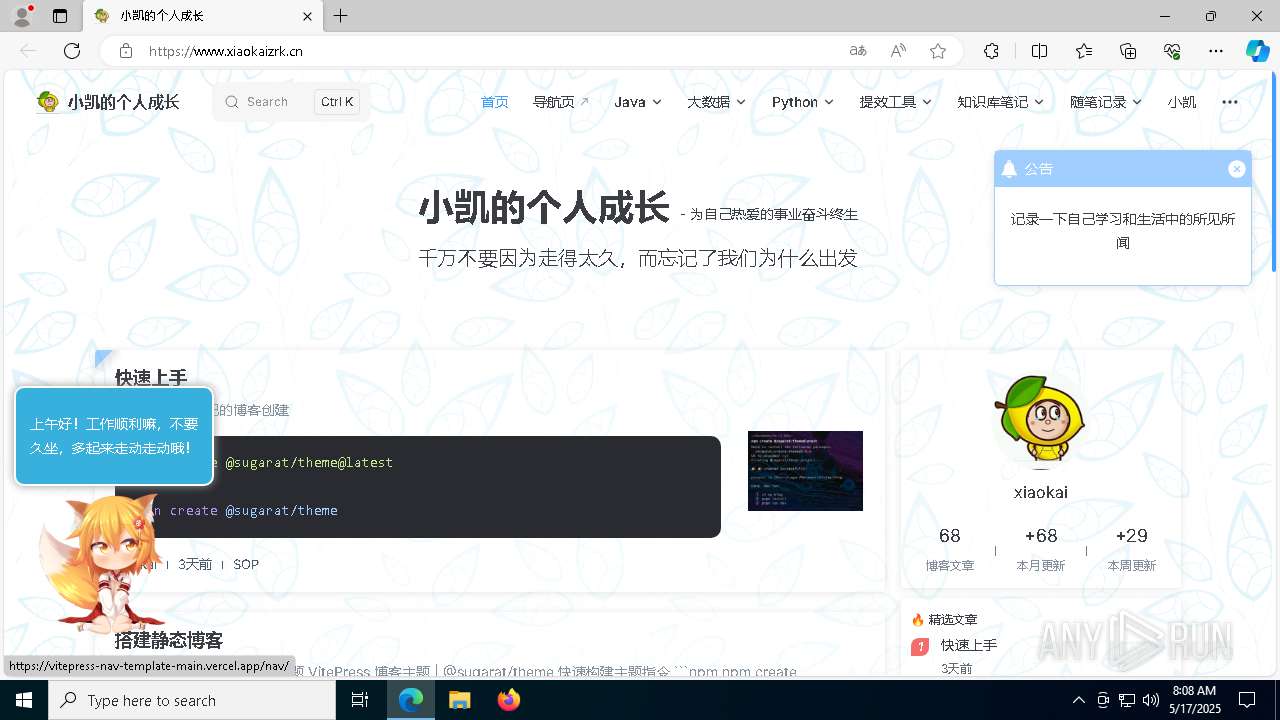1280x720 pixels.
Task: Toggle split screen view
Action: [x=1039, y=51]
